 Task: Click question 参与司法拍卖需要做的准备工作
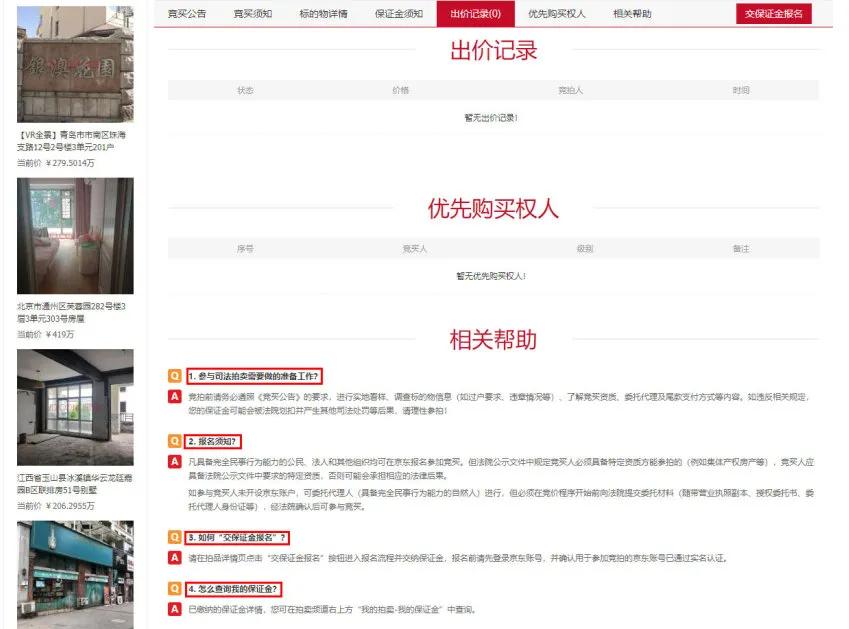pyautogui.click(x=252, y=377)
